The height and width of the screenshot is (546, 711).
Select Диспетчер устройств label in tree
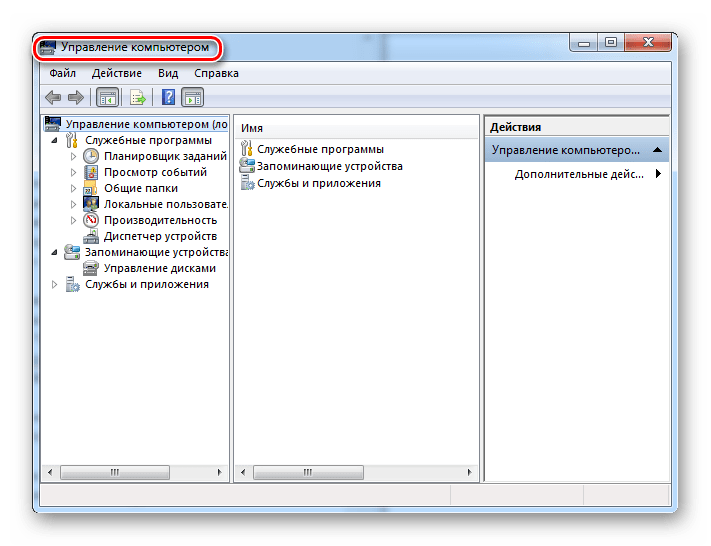pos(161,236)
